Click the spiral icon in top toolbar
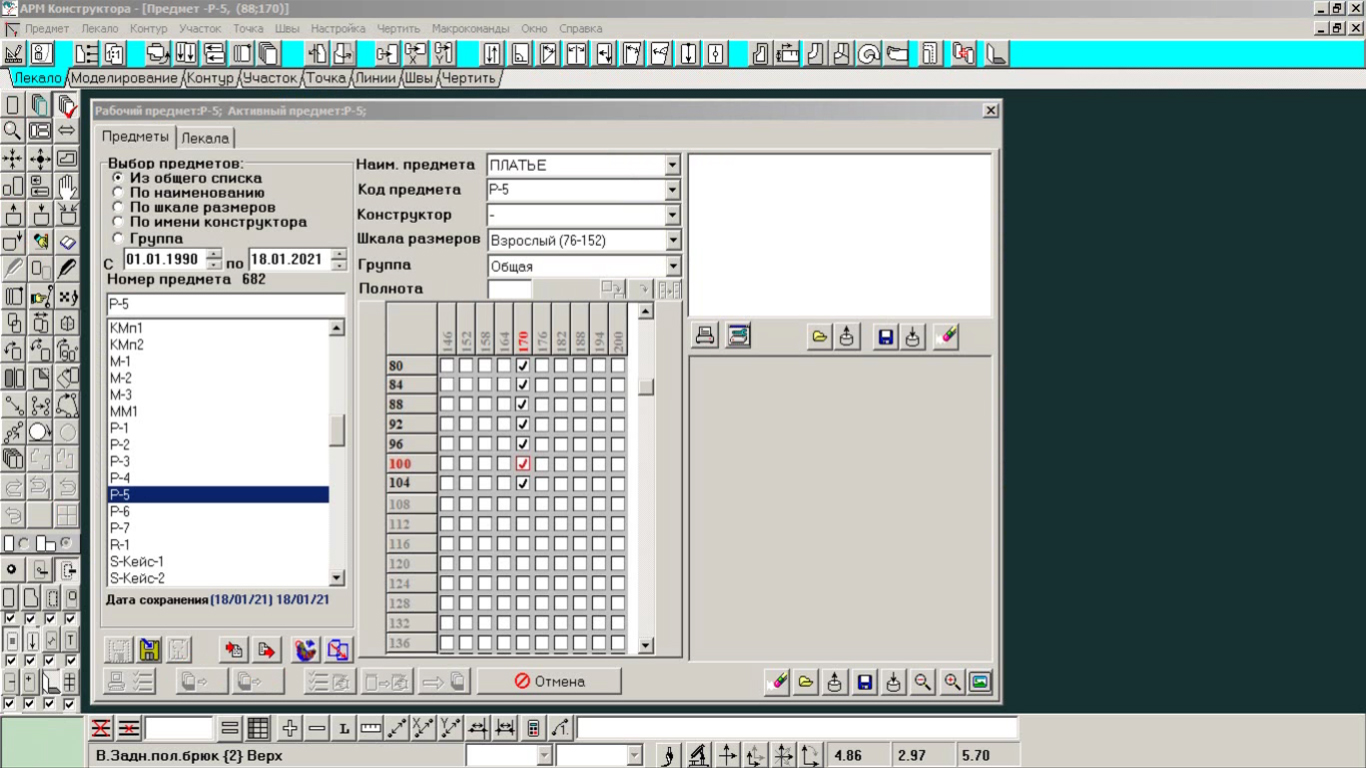 [869, 54]
